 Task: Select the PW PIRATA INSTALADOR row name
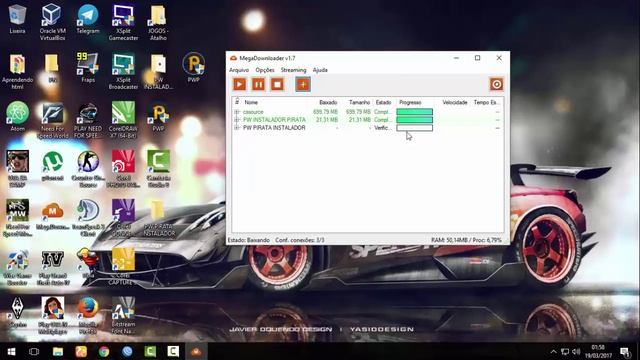point(274,128)
